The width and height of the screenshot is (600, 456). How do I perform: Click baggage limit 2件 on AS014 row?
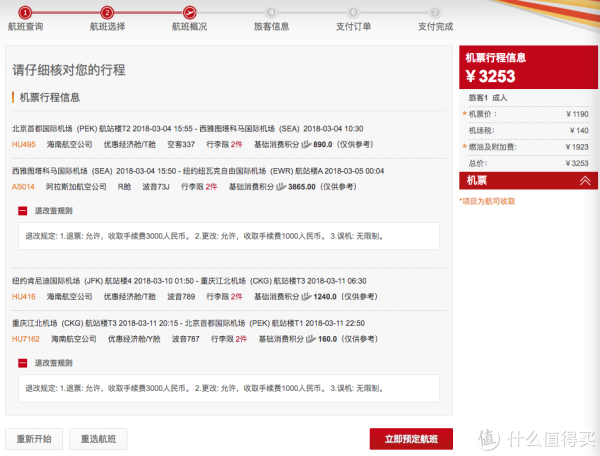[211, 187]
